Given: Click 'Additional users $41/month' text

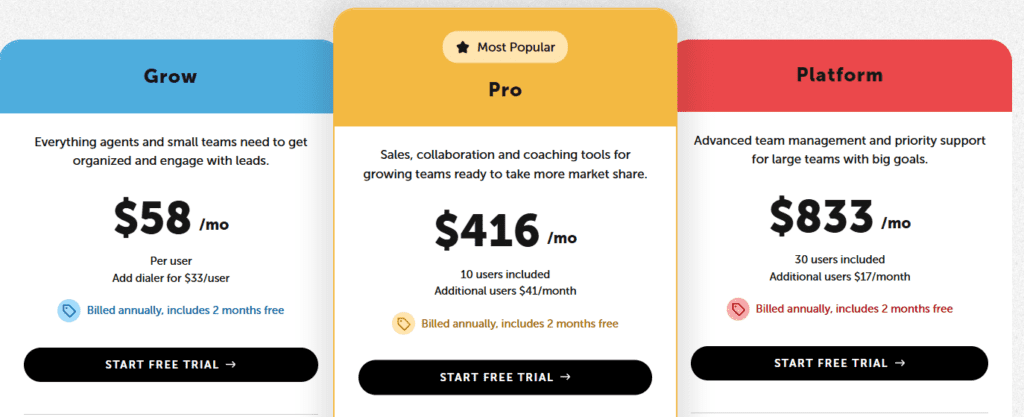Looking at the screenshot, I should pos(505,290).
